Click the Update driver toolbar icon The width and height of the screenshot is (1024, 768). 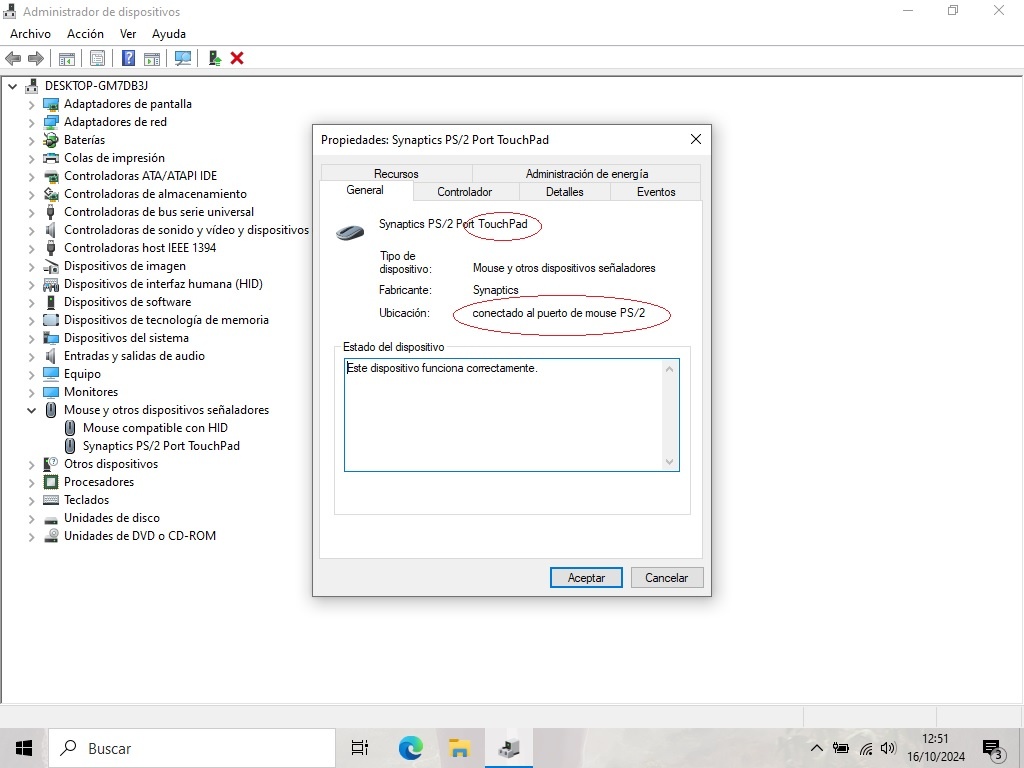[215, 59]
